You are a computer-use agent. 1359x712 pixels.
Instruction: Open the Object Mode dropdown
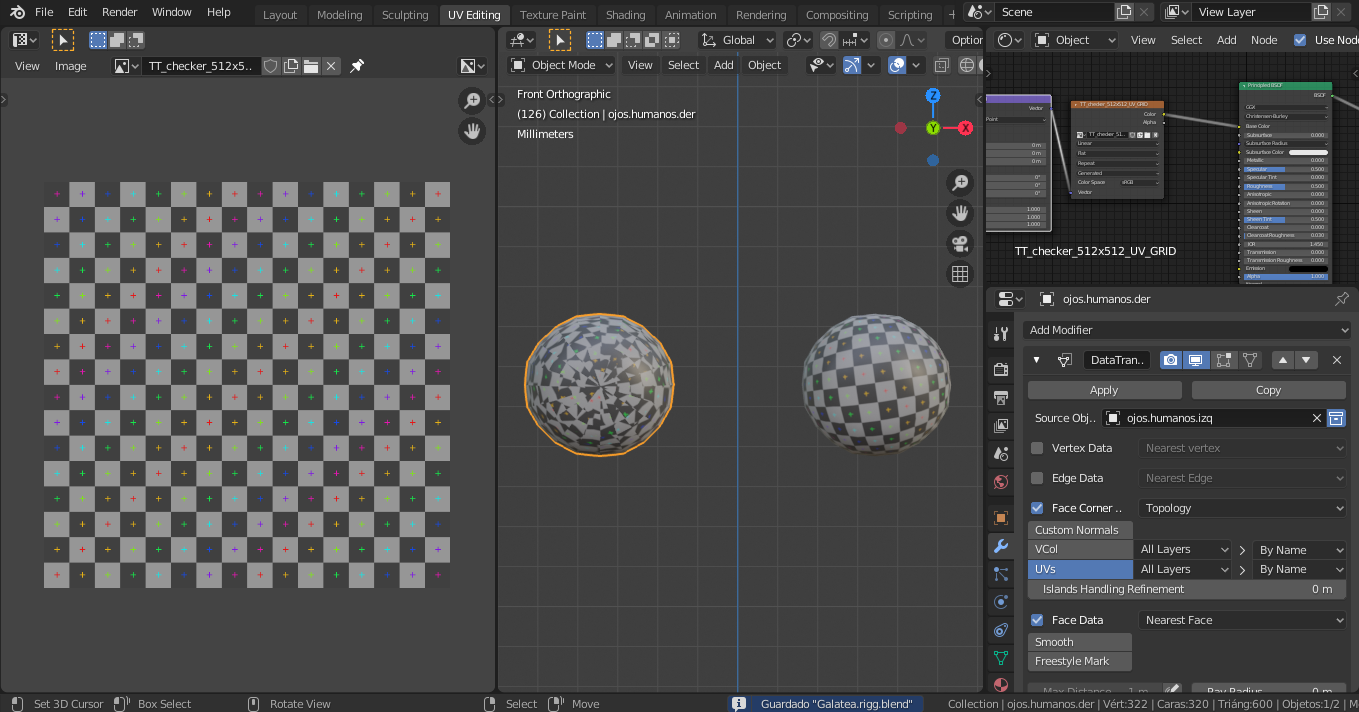(562, 65)
